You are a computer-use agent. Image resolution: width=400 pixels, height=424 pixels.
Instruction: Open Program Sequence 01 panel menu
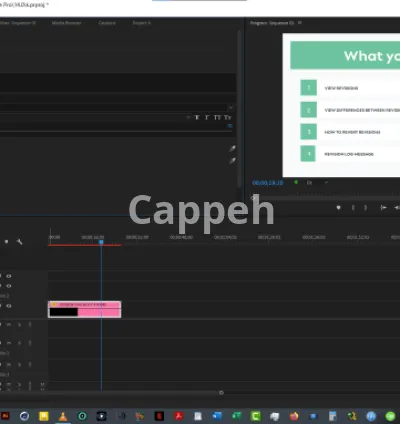tap(300, 23)
